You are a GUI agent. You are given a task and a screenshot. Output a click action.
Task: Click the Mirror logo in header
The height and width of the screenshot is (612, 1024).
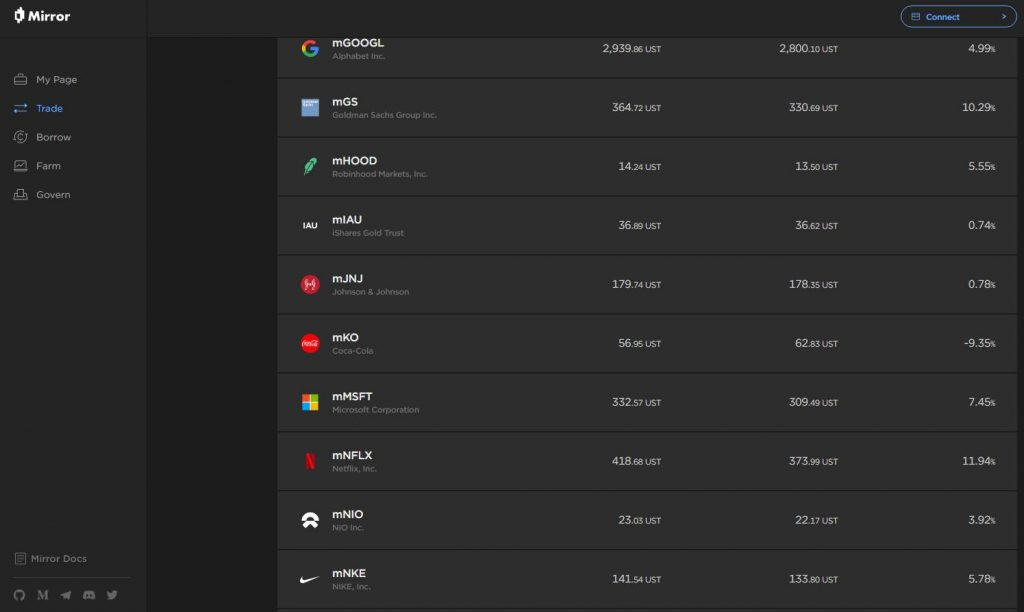42,16
